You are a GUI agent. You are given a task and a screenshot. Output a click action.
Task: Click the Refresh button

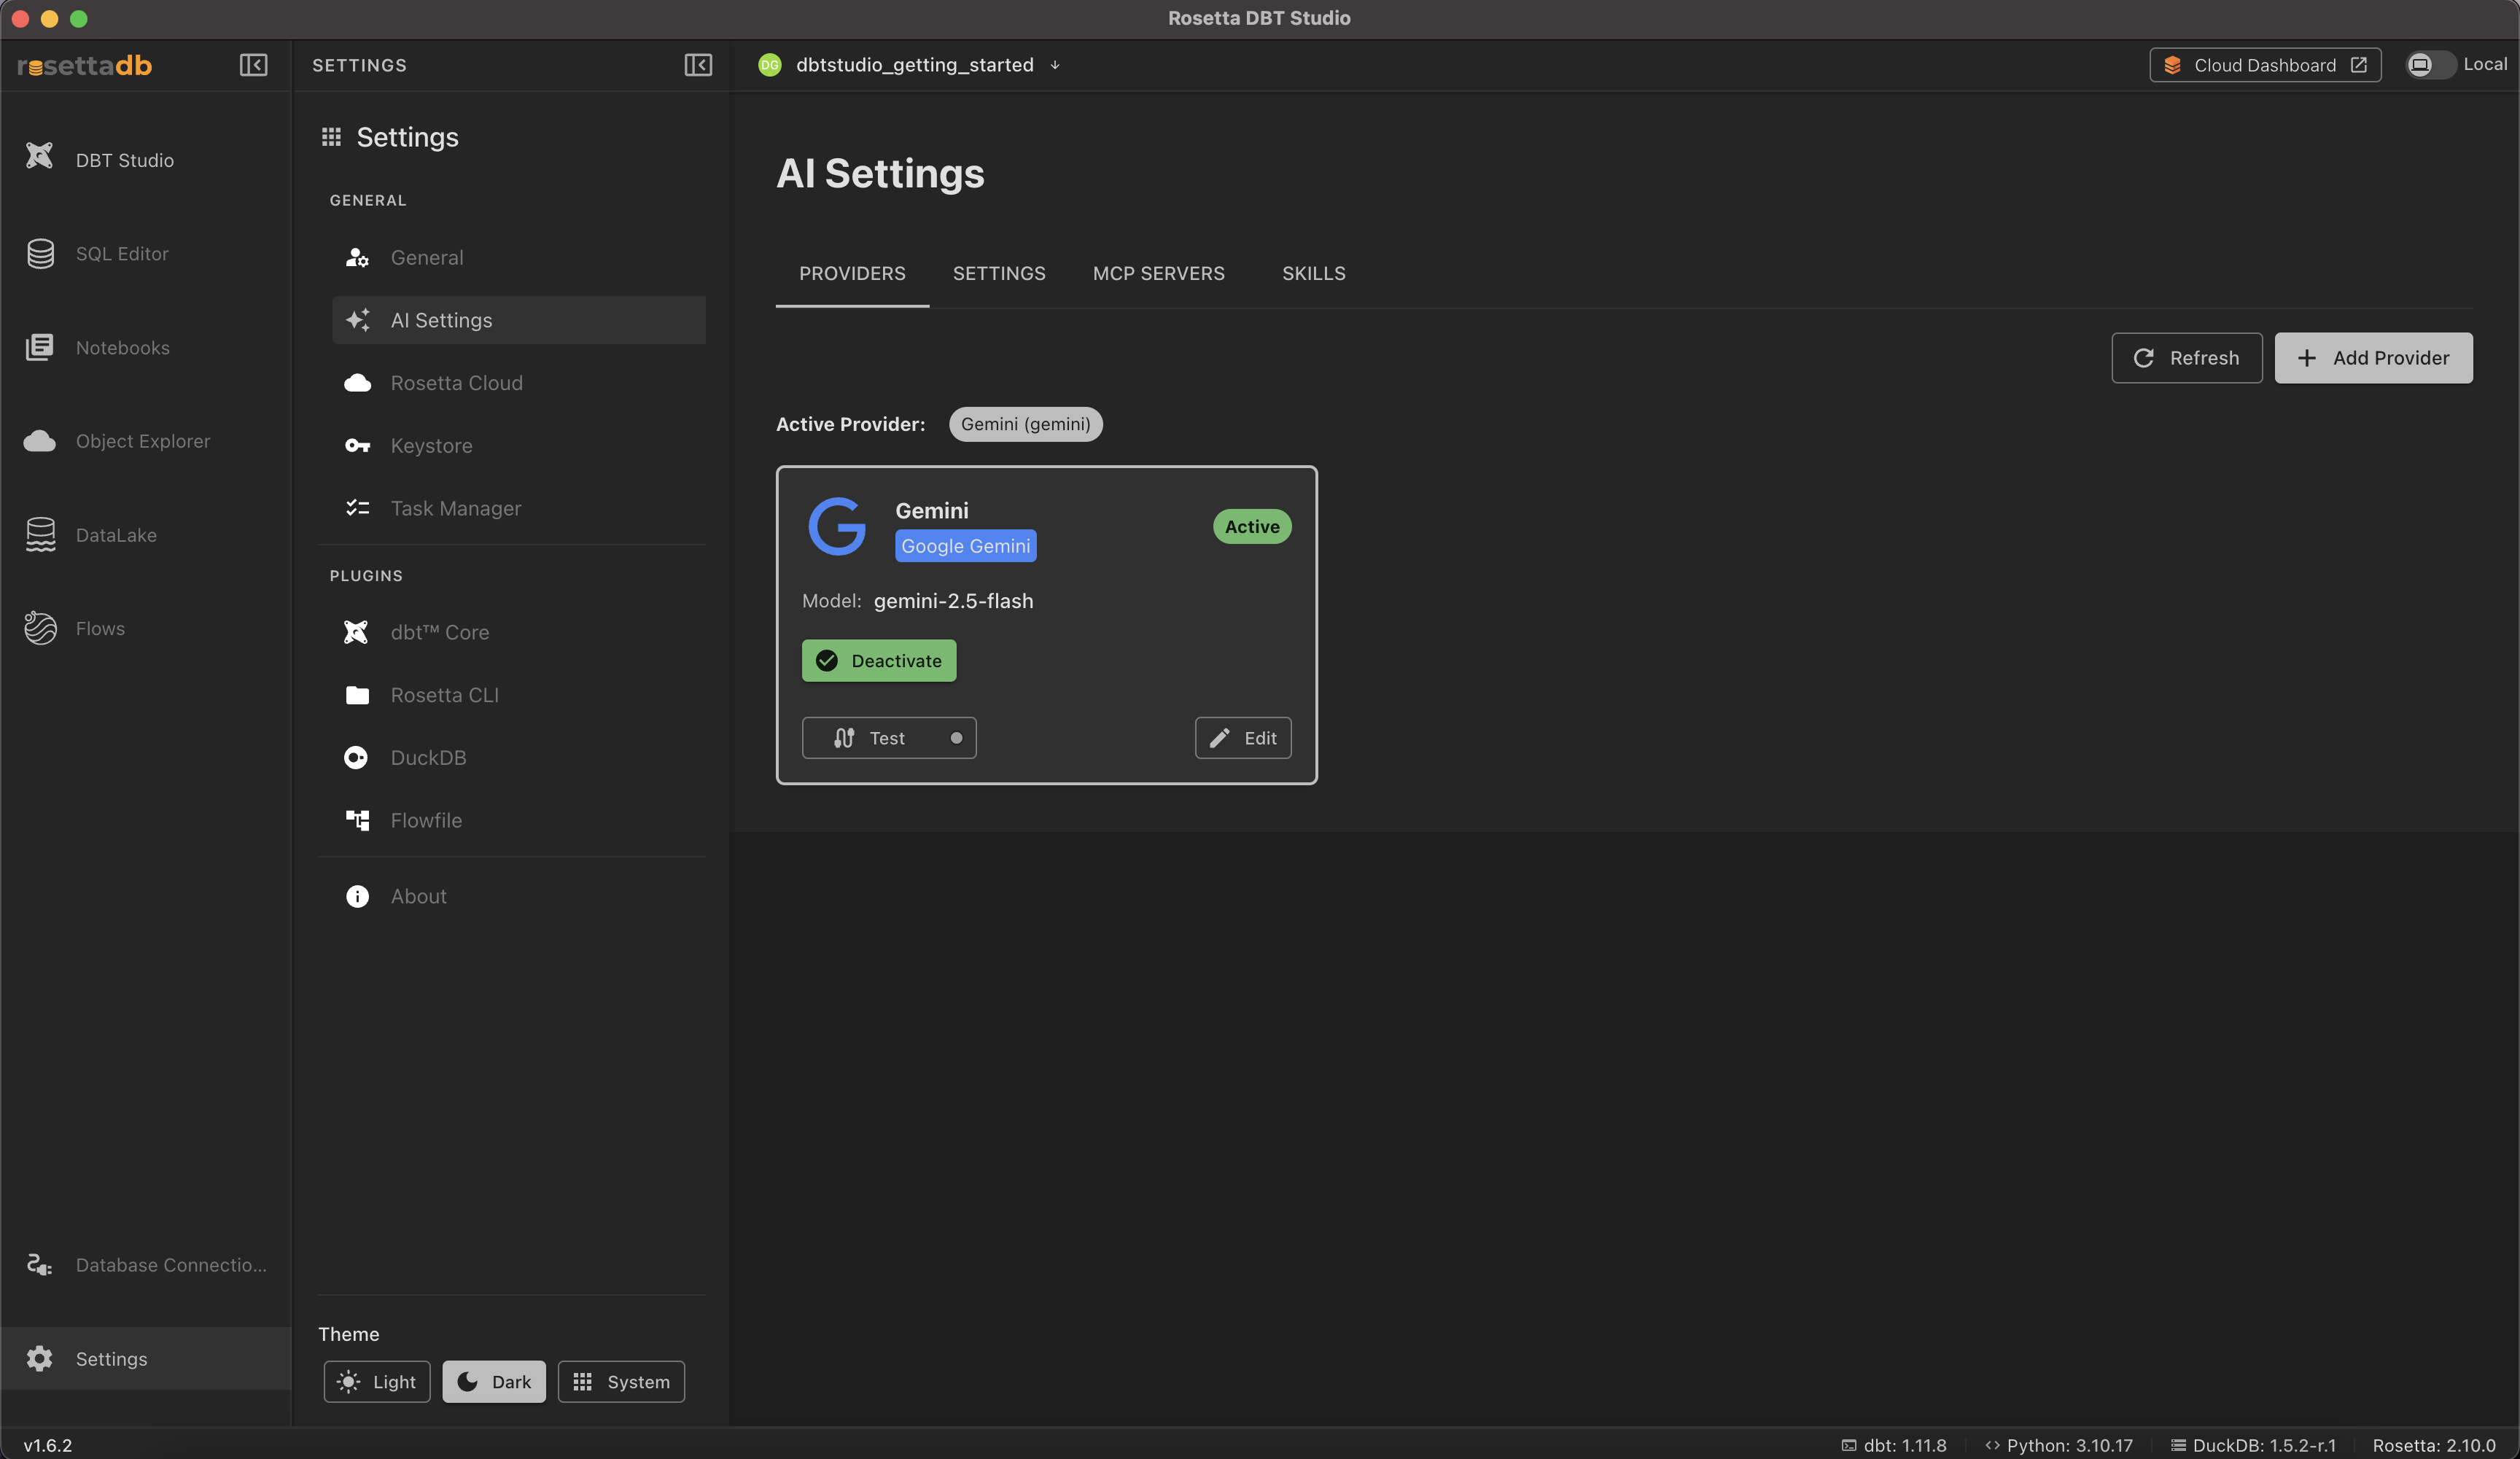2187,358
